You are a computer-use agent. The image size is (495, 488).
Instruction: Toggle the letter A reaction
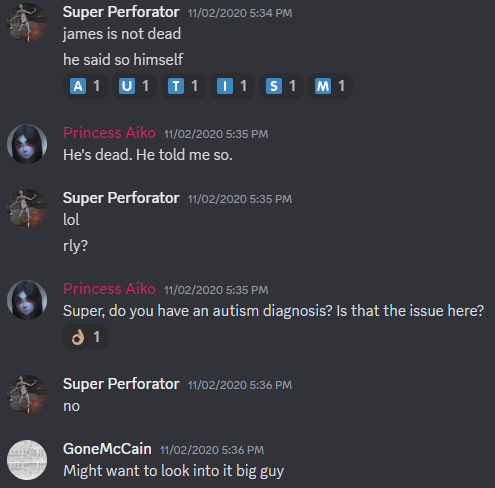(x=85, y=86)
